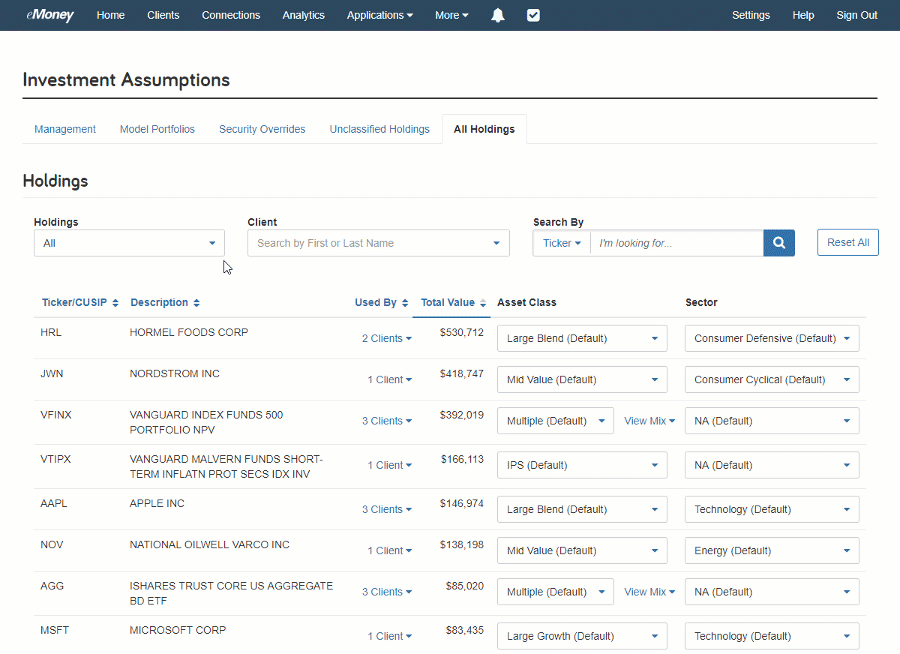Open Connections in the top navigation
This screenshot has height=654, width=900.
pos(231,16)
